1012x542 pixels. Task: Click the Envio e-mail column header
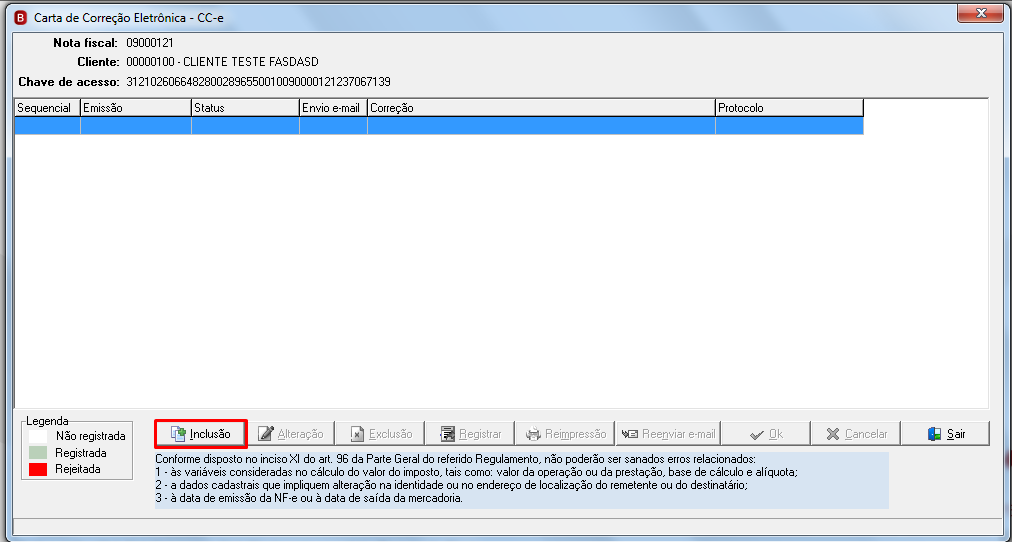[334, 108]
